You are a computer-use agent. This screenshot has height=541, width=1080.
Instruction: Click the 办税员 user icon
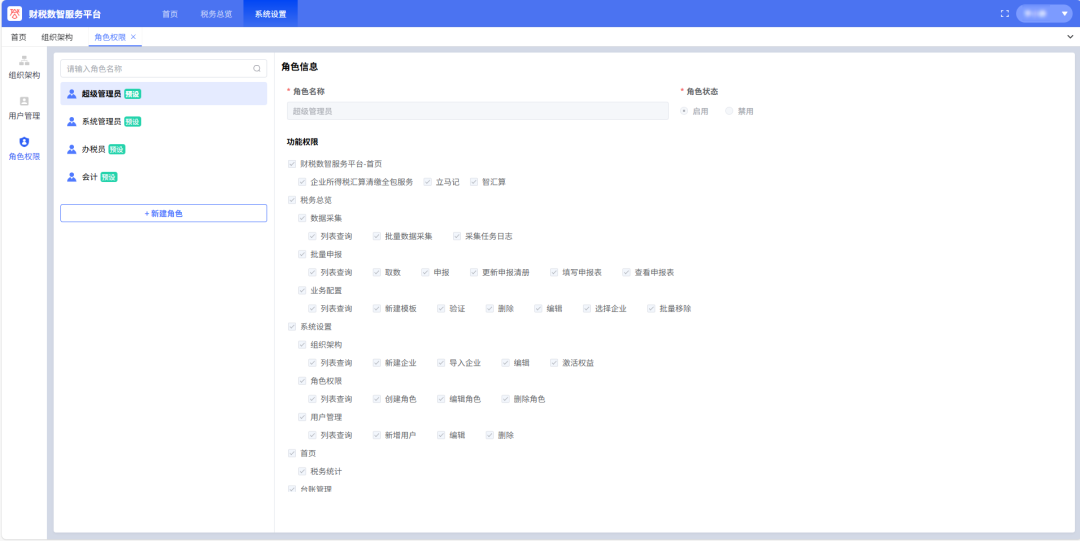72,149
